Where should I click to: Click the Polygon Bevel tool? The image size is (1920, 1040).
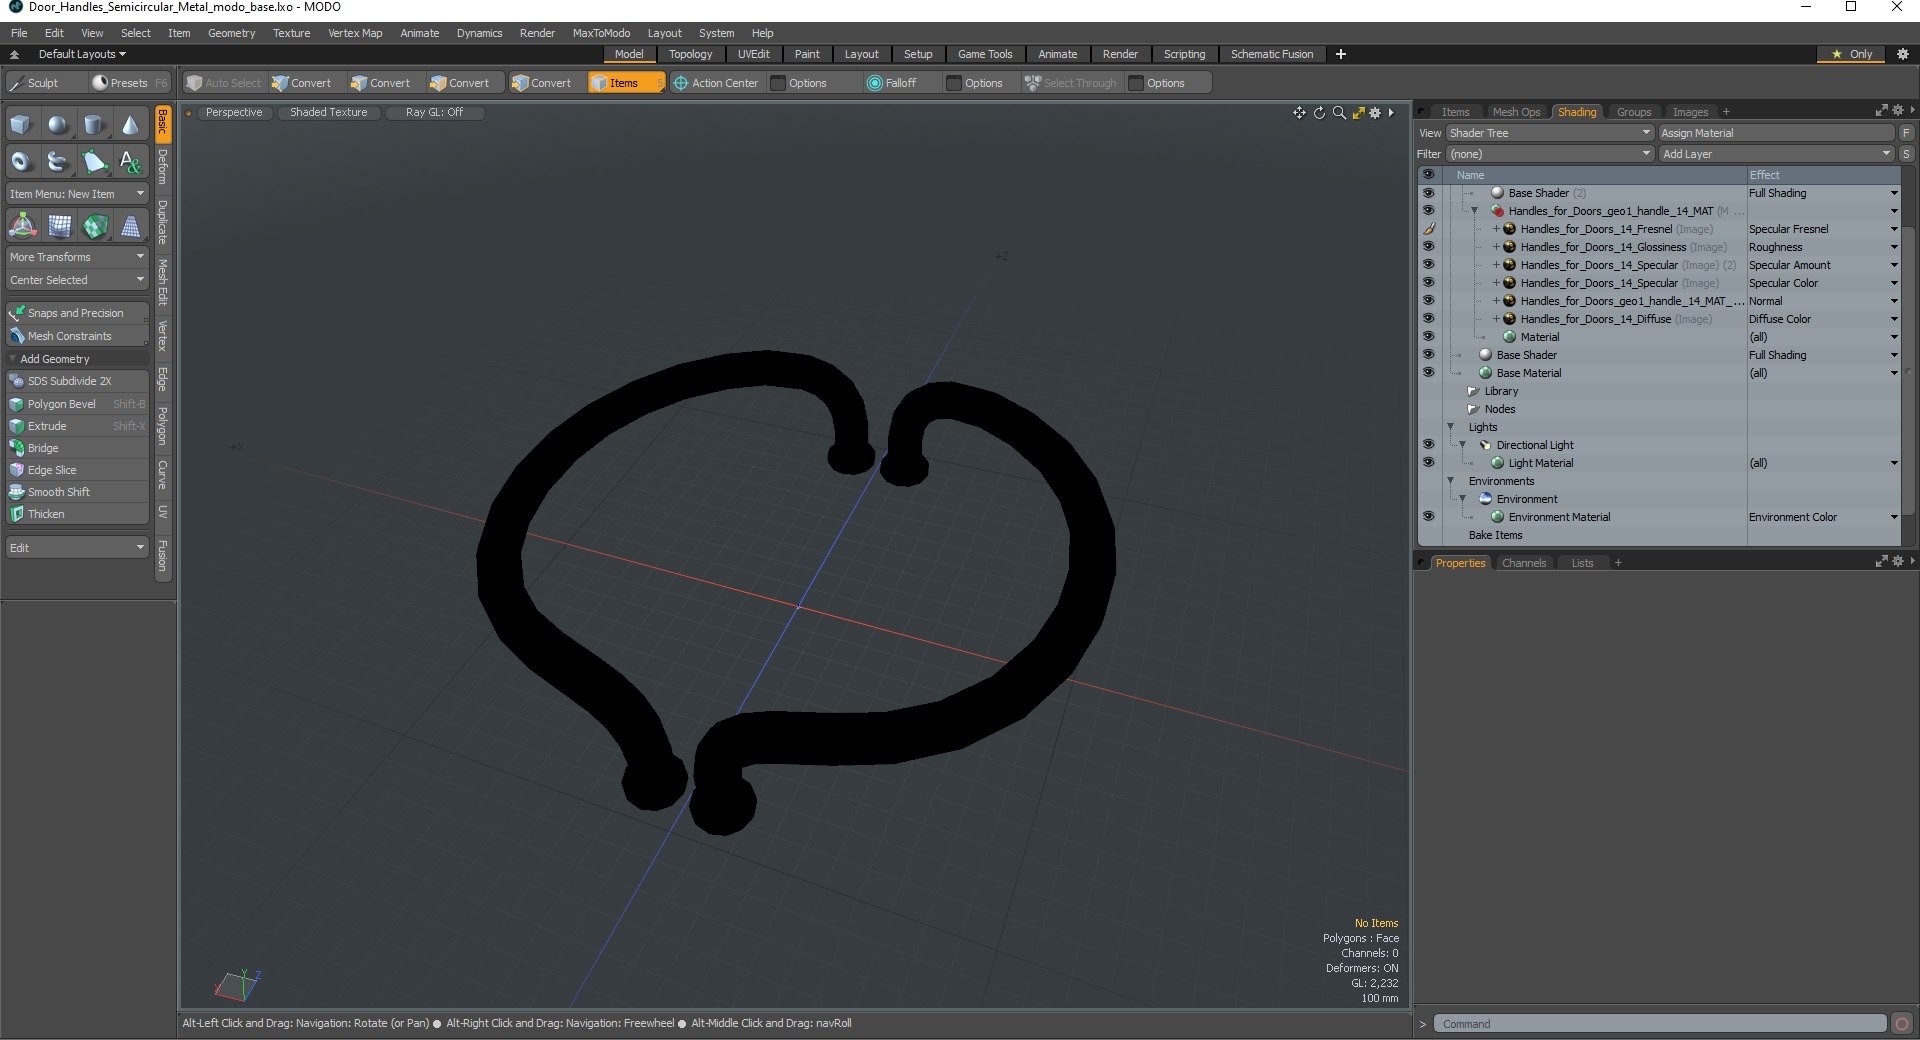[77, 404]
